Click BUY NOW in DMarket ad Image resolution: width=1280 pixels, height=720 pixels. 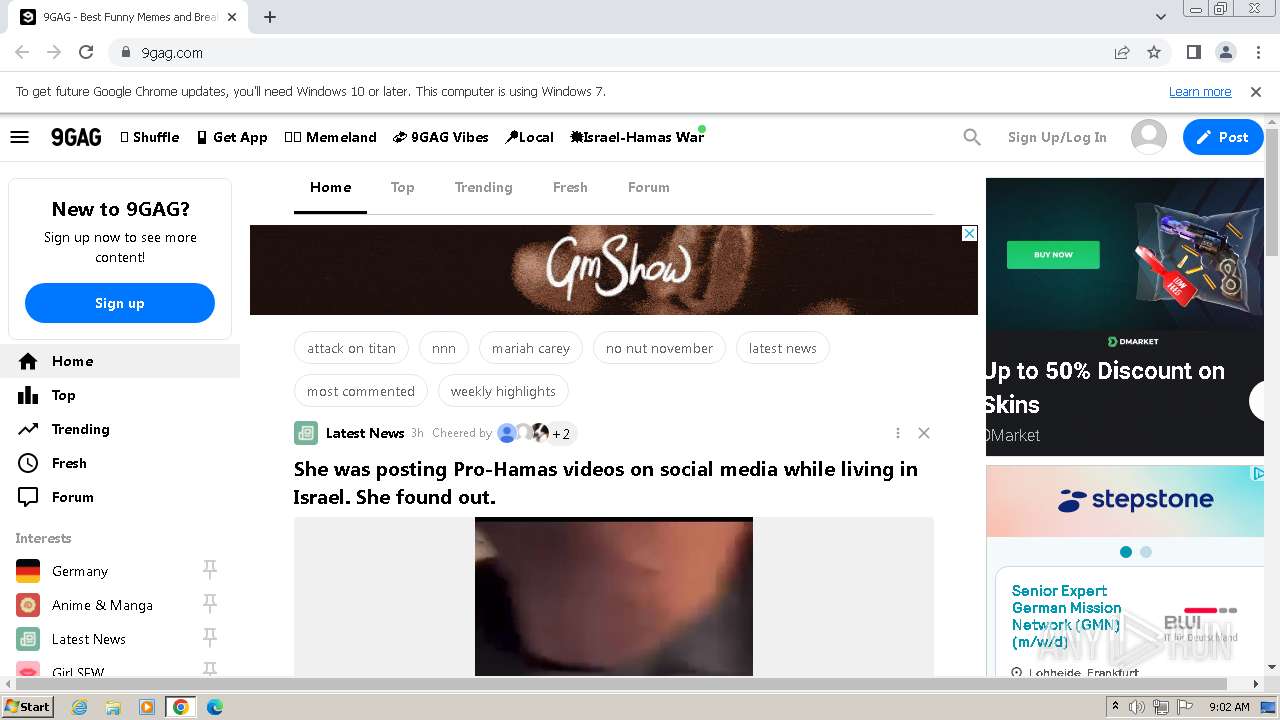pos(1053,254)
